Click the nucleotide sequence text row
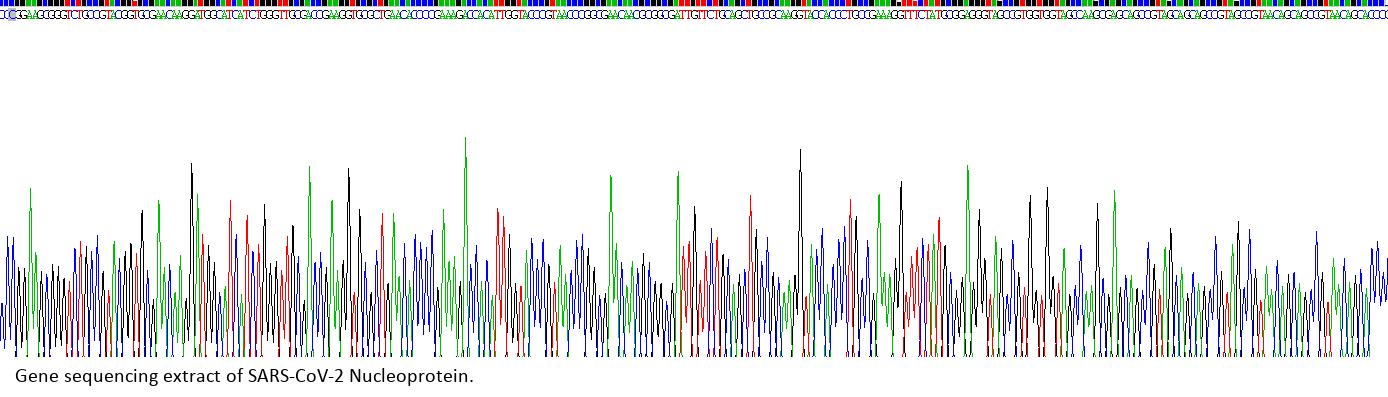Screen dimensions: 1388x397 pos(694,15)
